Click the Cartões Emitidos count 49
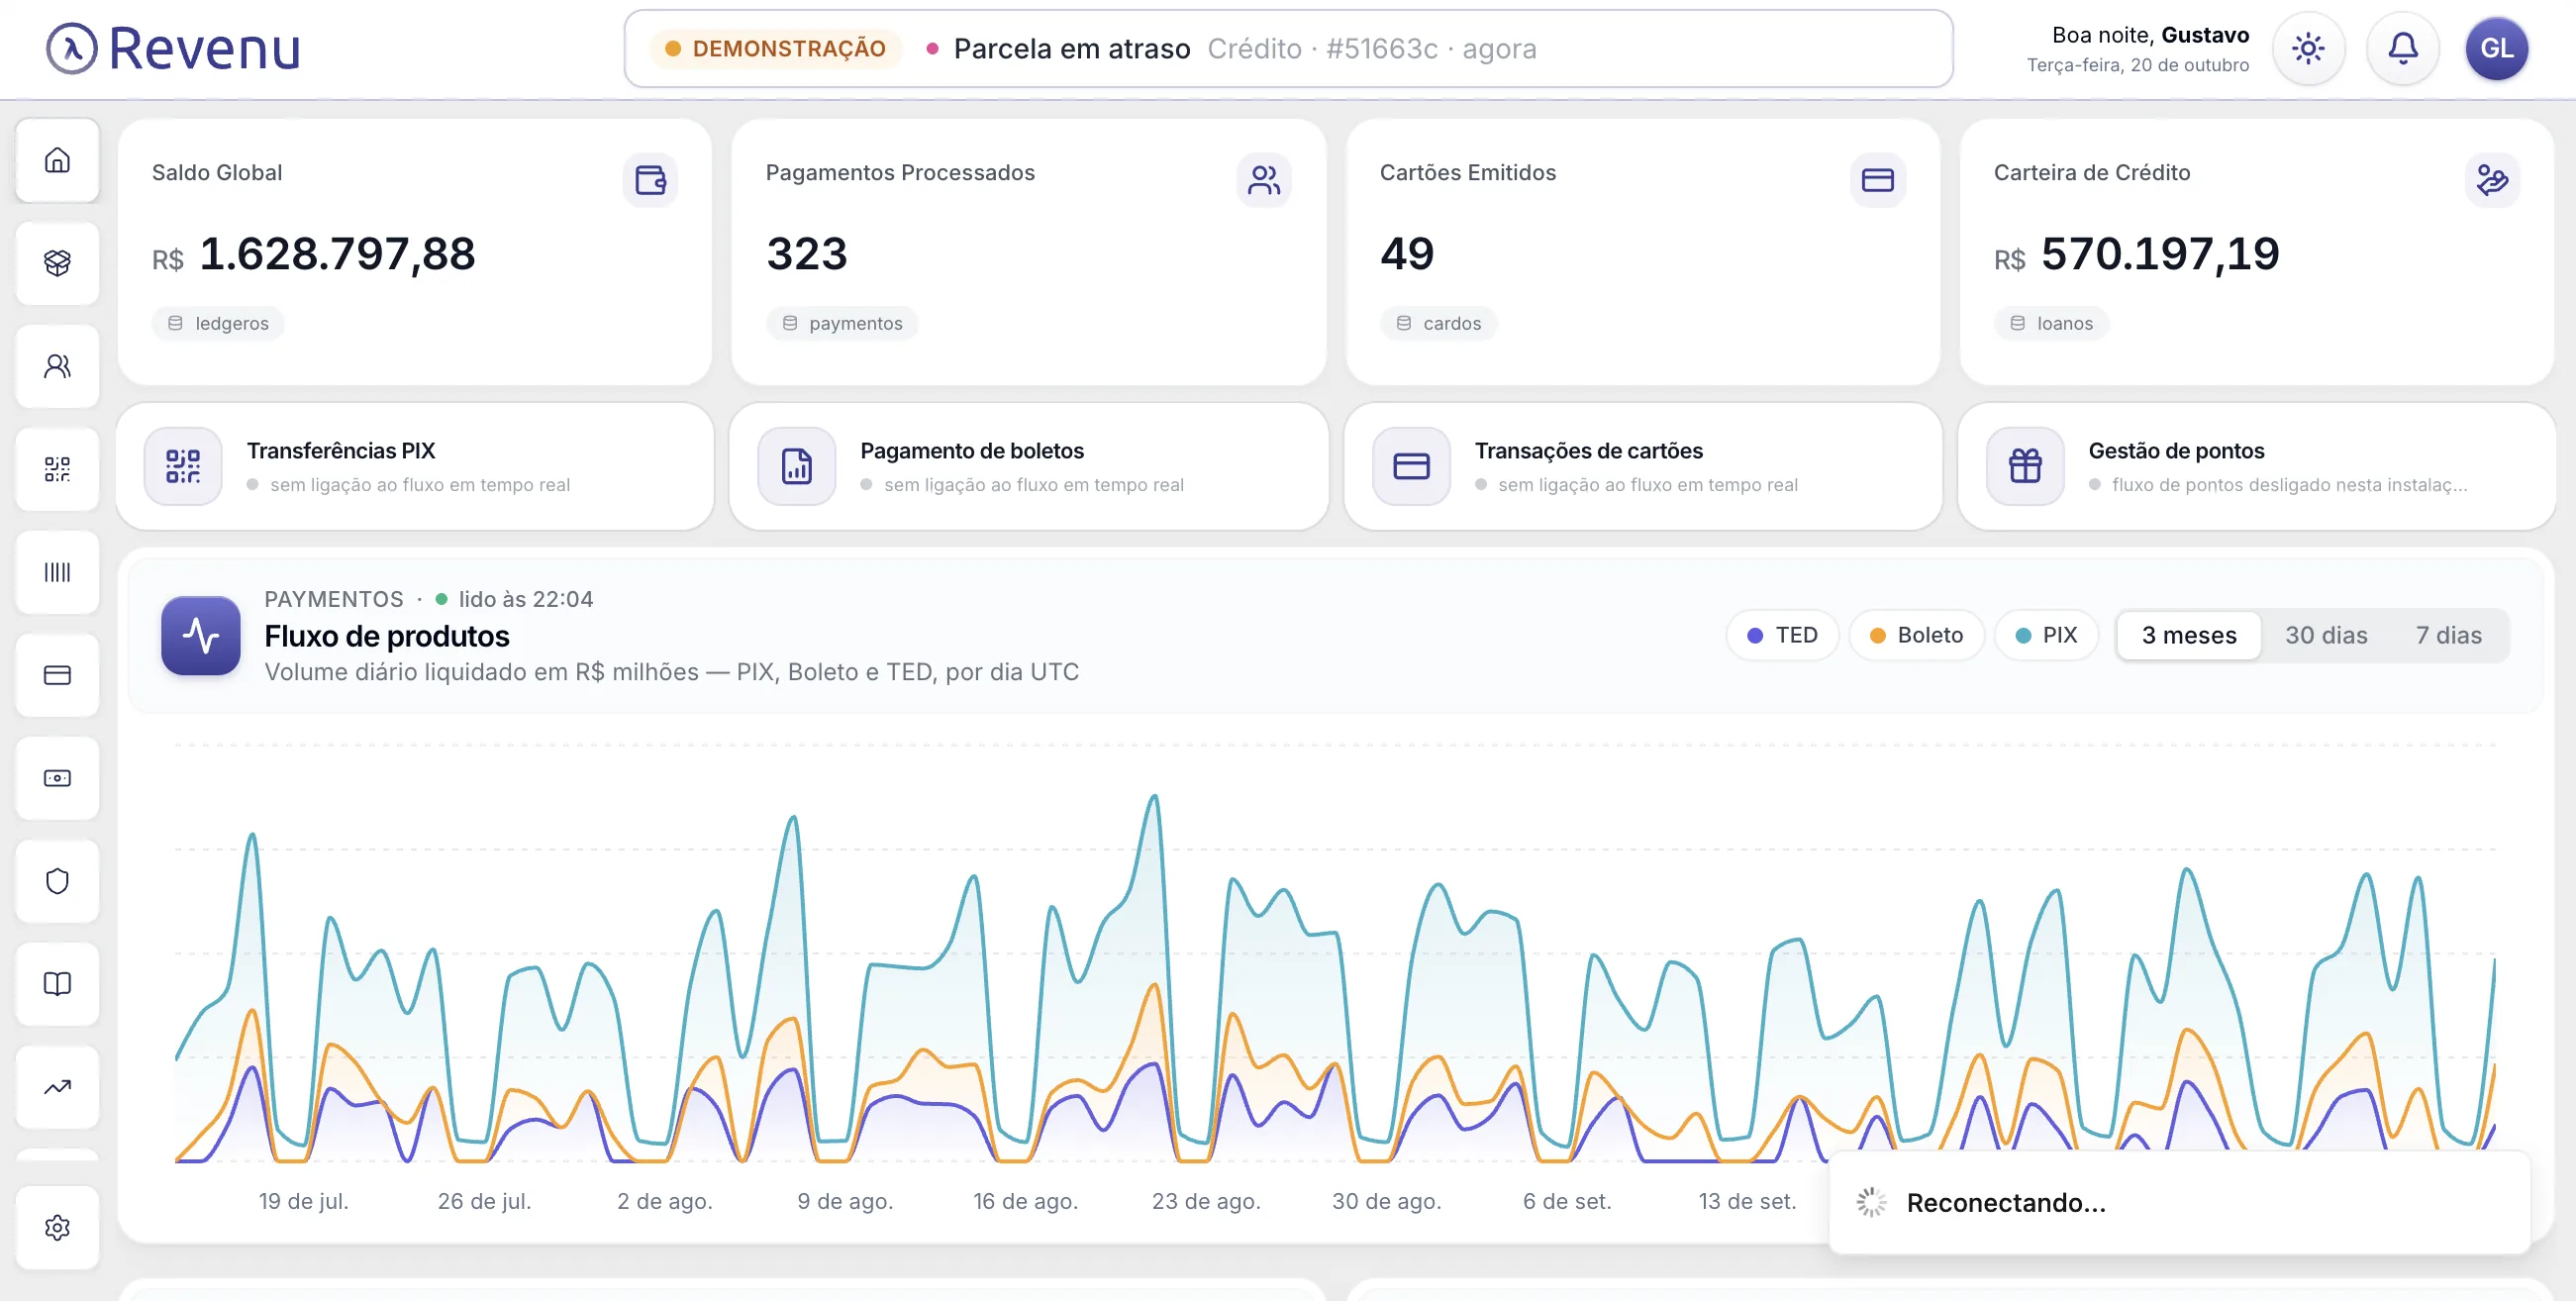This screenshot has width=2576, height=1301. (x=1407, y=254)
